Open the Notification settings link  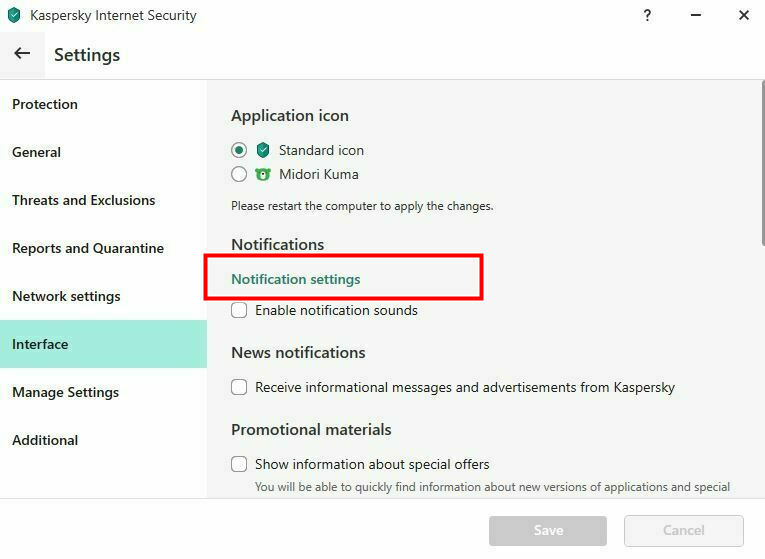296,279
